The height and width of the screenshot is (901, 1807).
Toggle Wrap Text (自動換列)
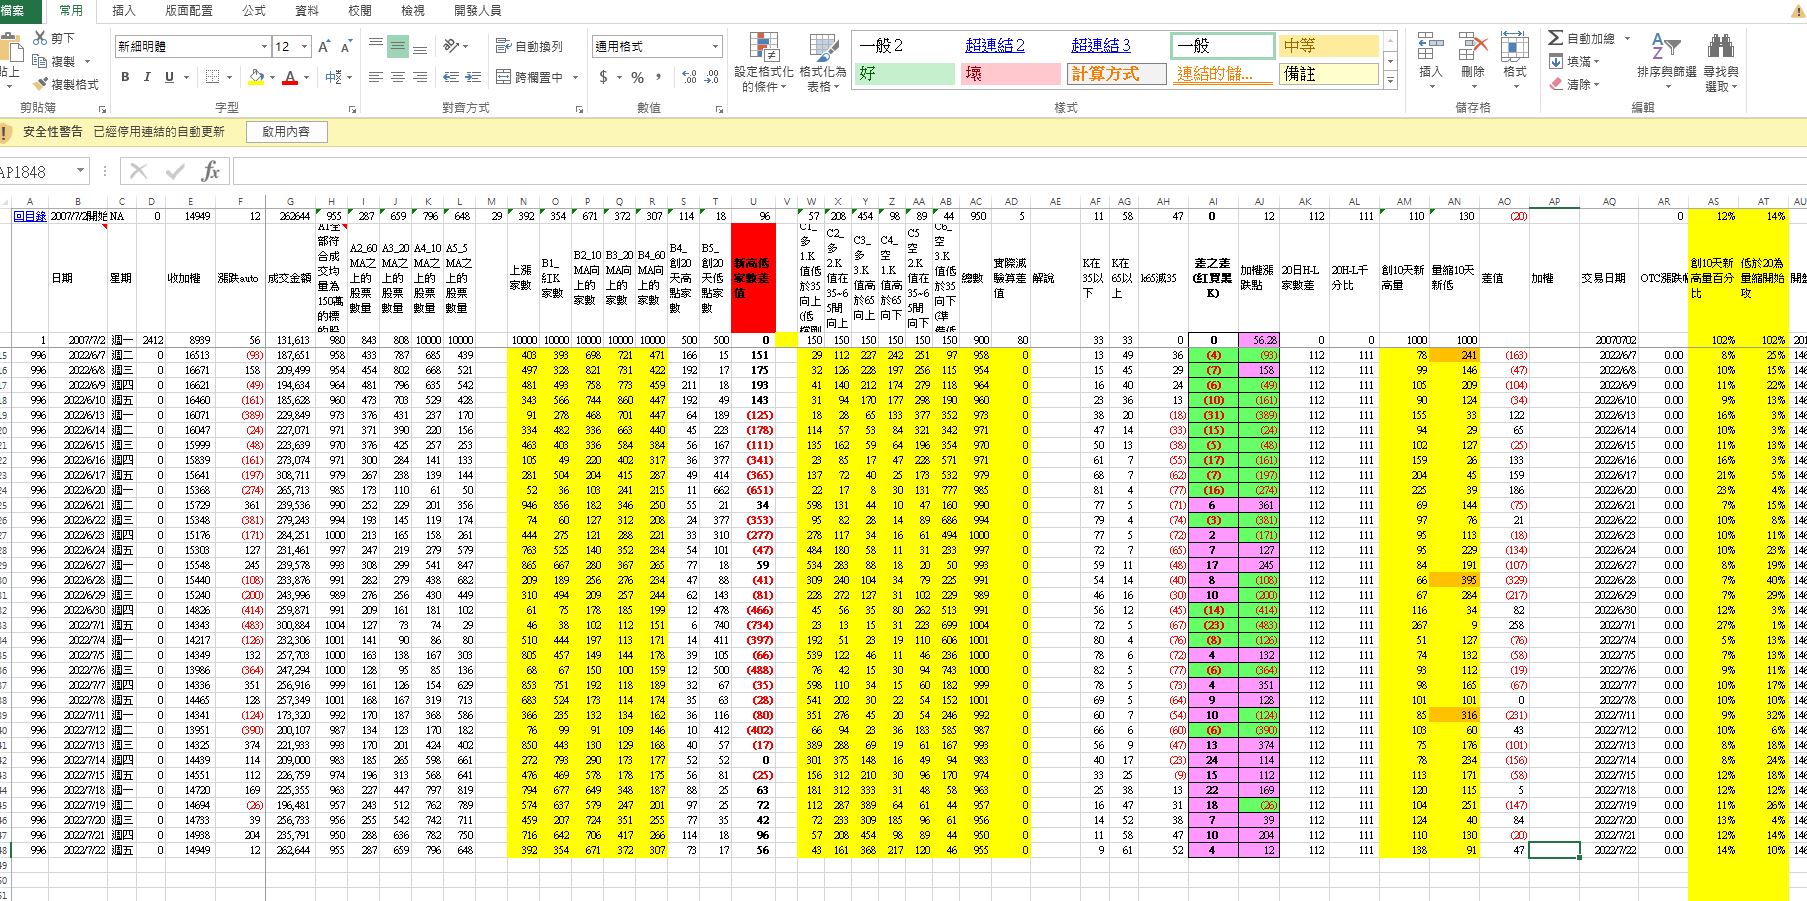529,46
